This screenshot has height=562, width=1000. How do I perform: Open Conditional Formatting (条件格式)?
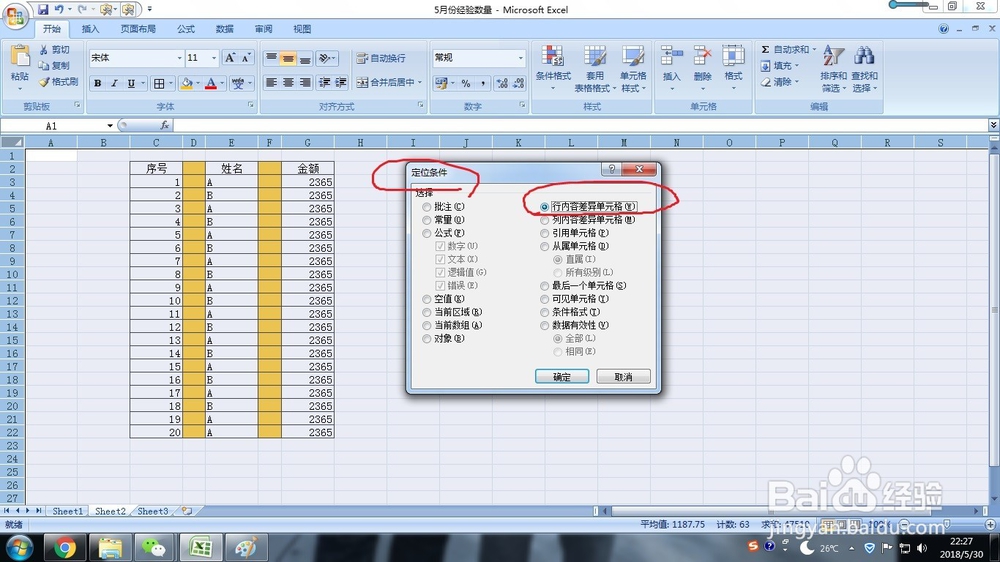pos(553,69)
